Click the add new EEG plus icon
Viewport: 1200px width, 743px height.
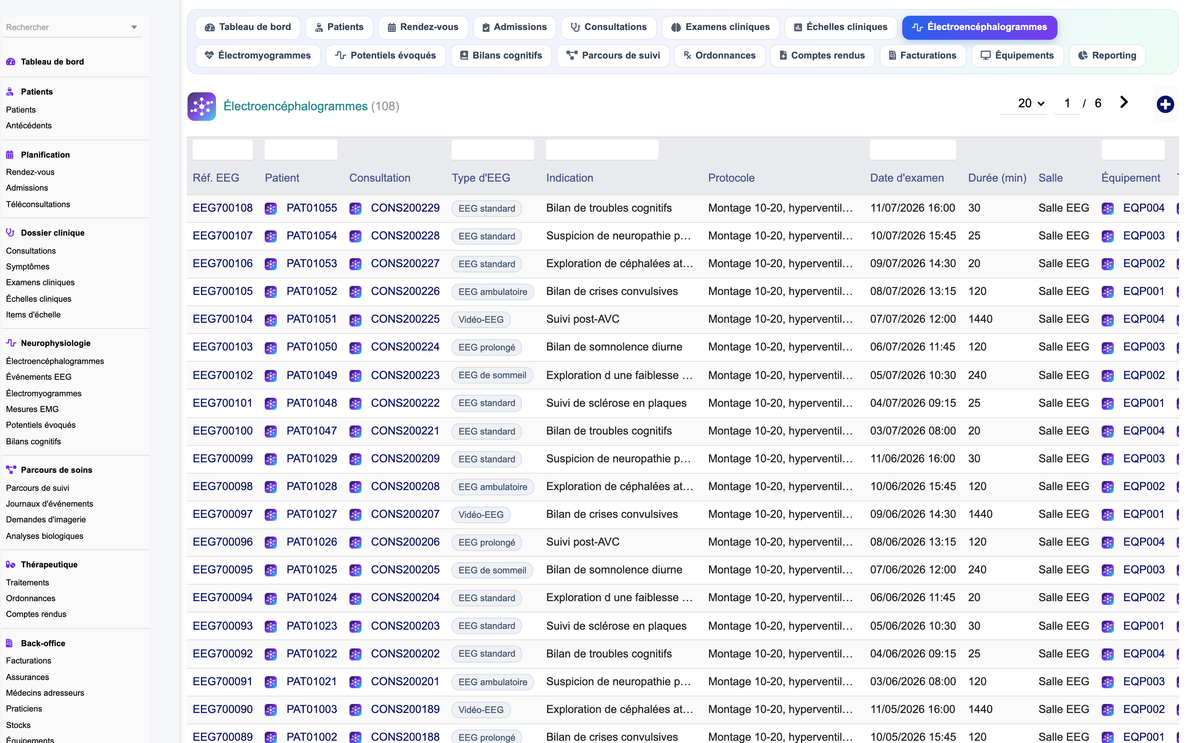pos(1165,104)
